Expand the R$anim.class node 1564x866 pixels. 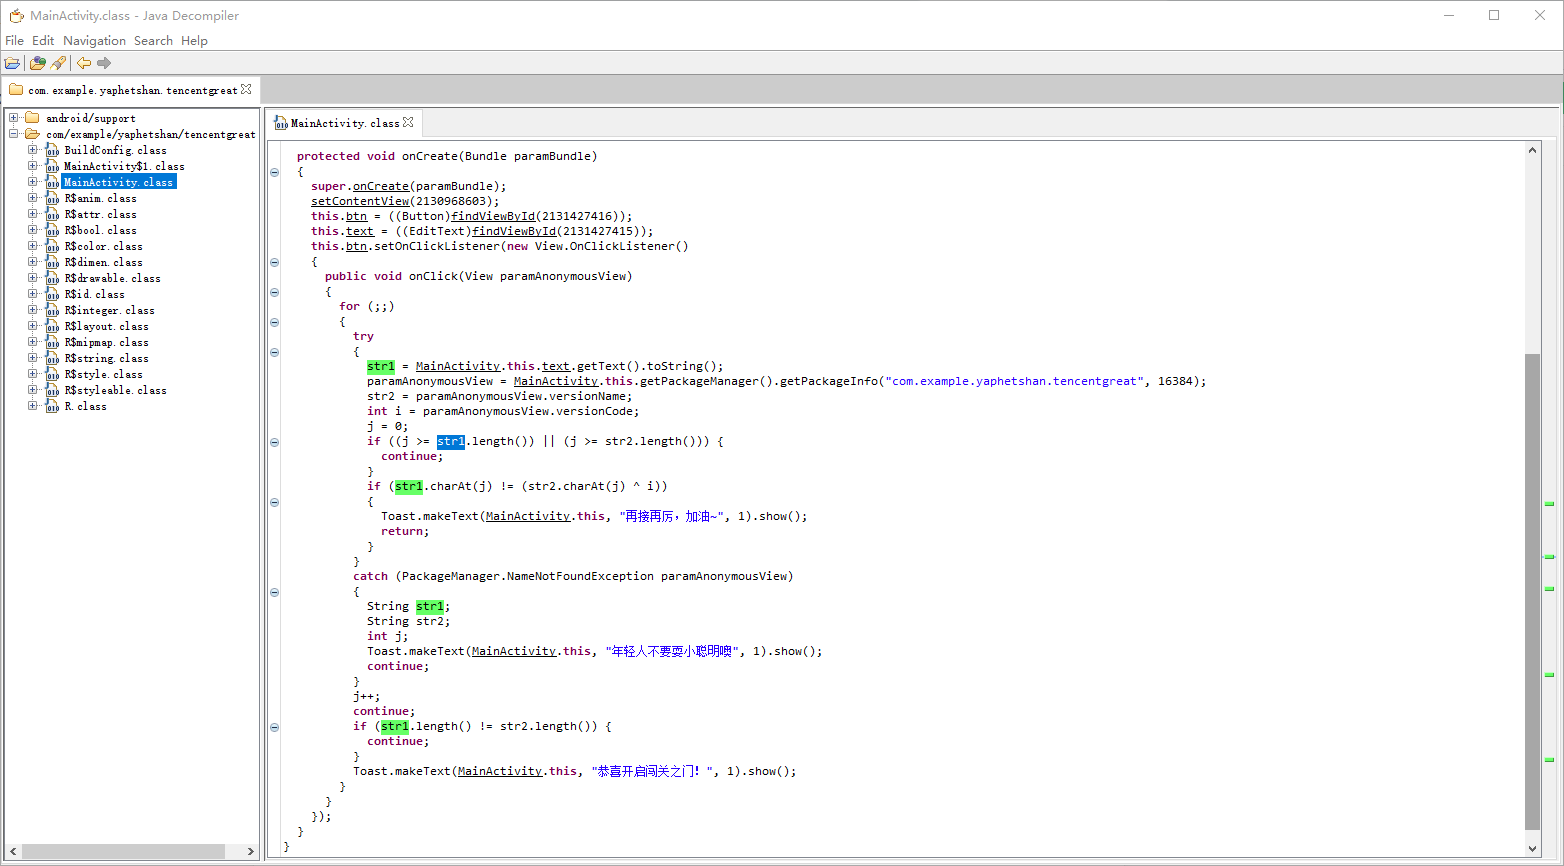click(x=32, y=198)
